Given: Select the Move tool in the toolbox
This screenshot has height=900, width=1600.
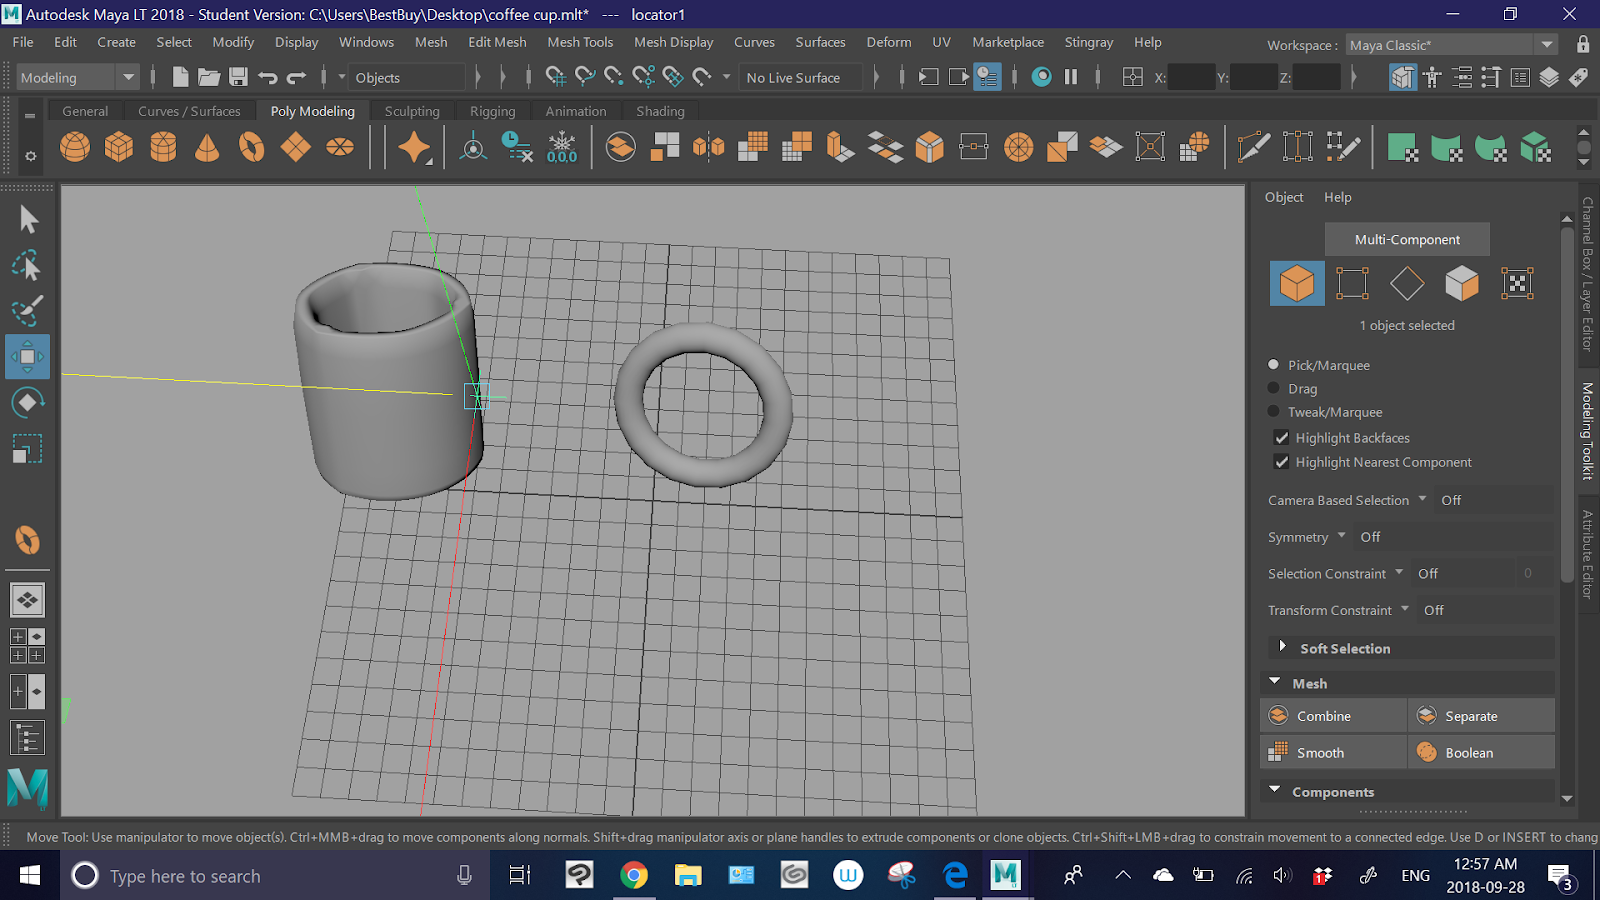Looking at the screenshot, I should point(27,357).
